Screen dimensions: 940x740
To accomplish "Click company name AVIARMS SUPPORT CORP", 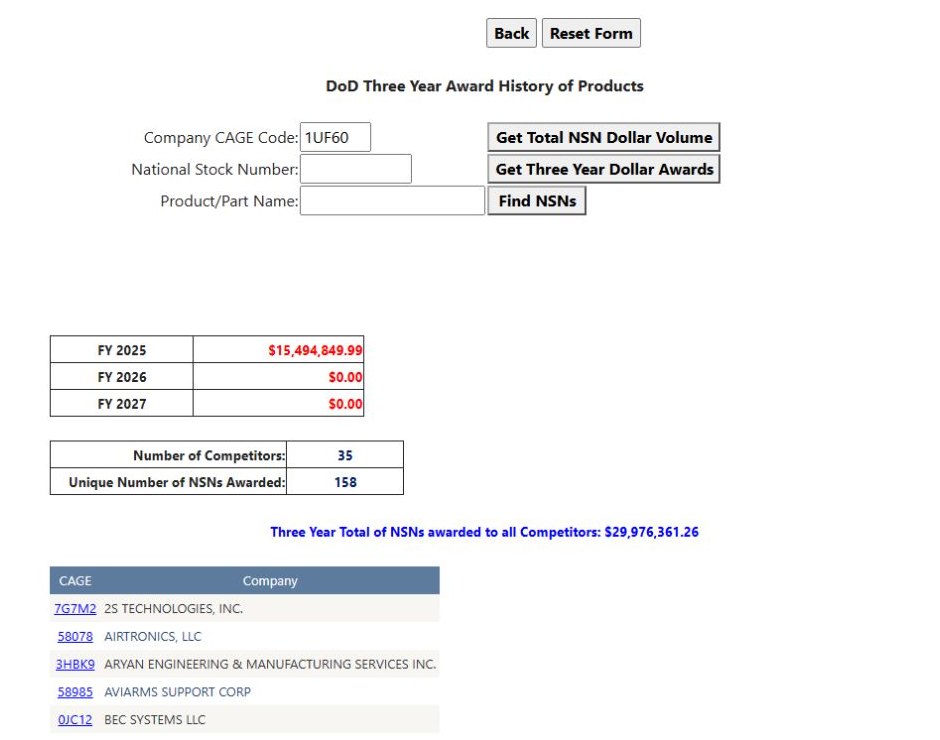I will 177,692.
